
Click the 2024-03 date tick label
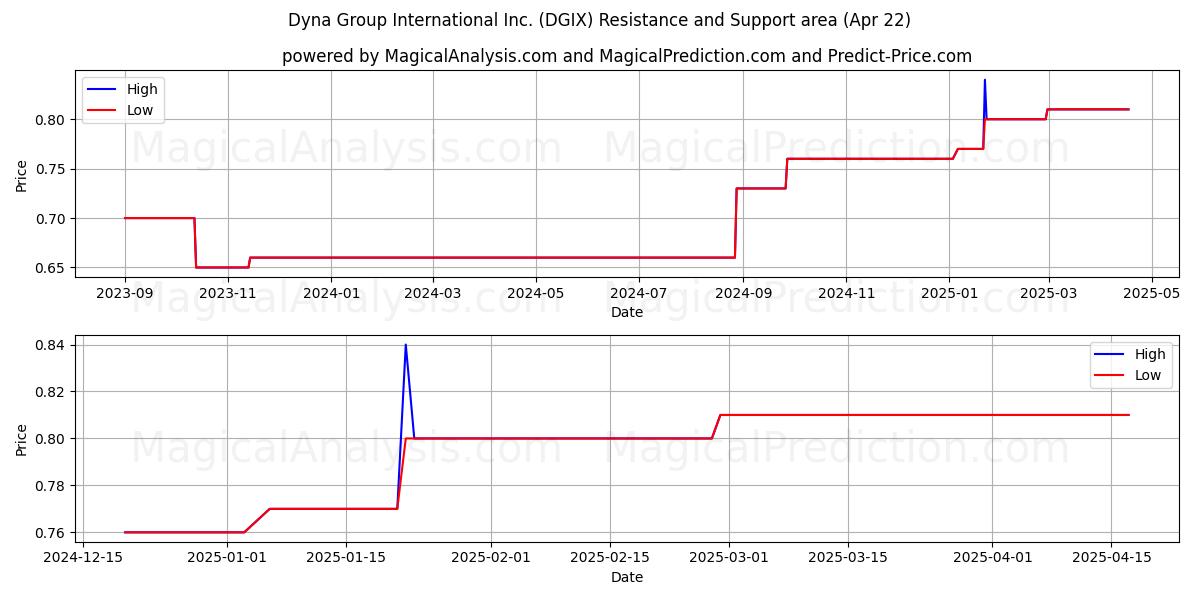(x=432, y=294)
